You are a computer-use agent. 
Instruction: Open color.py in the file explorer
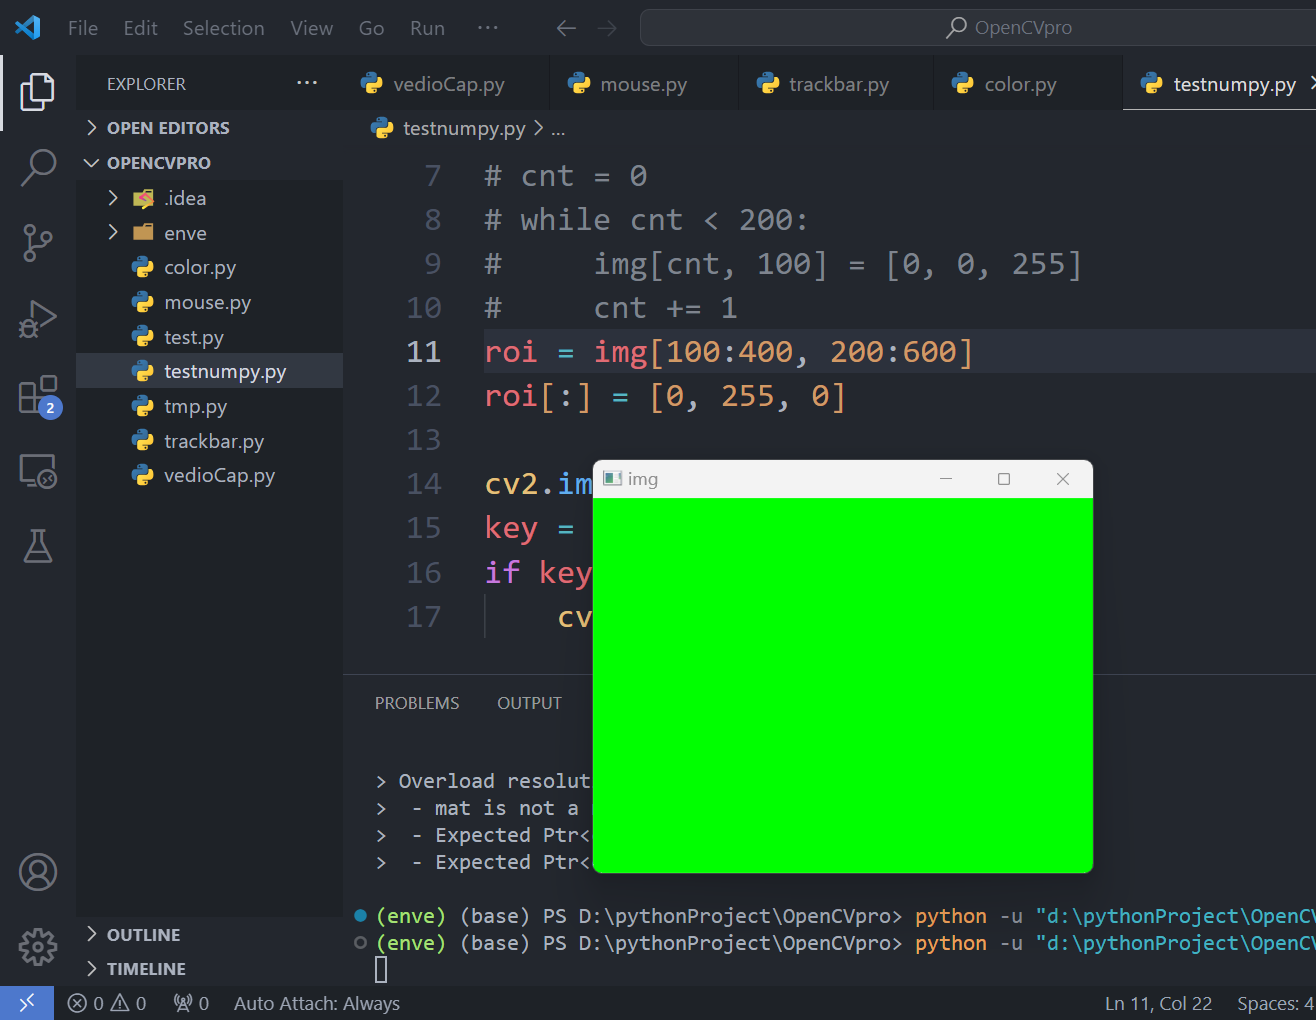(209, 267)
